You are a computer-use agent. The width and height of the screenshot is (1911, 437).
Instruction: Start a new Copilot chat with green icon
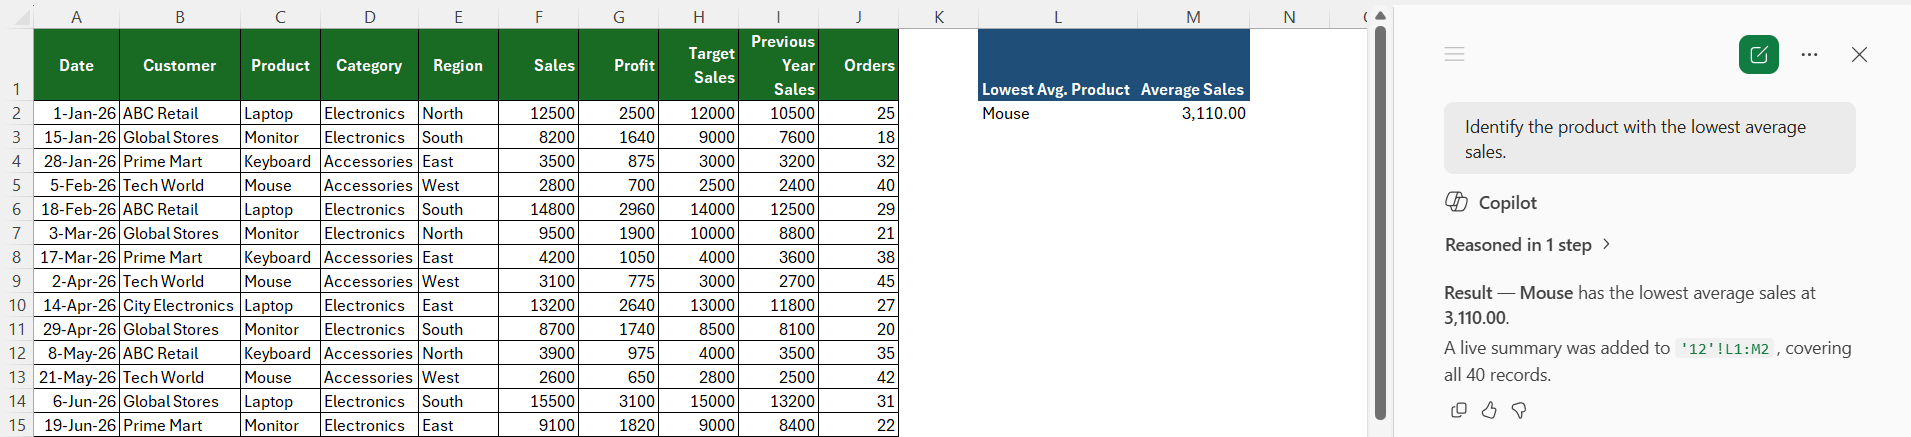tap(1758, 54)
